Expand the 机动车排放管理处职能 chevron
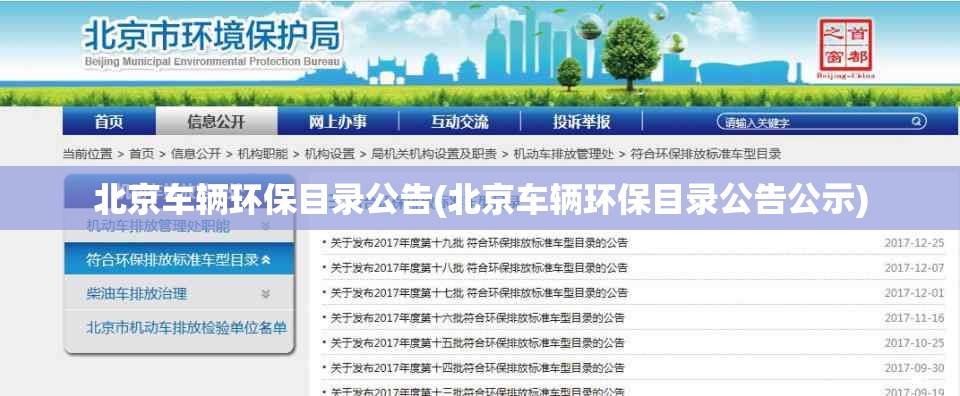Viewport: 960px width, 396px height. click(266, 226)
